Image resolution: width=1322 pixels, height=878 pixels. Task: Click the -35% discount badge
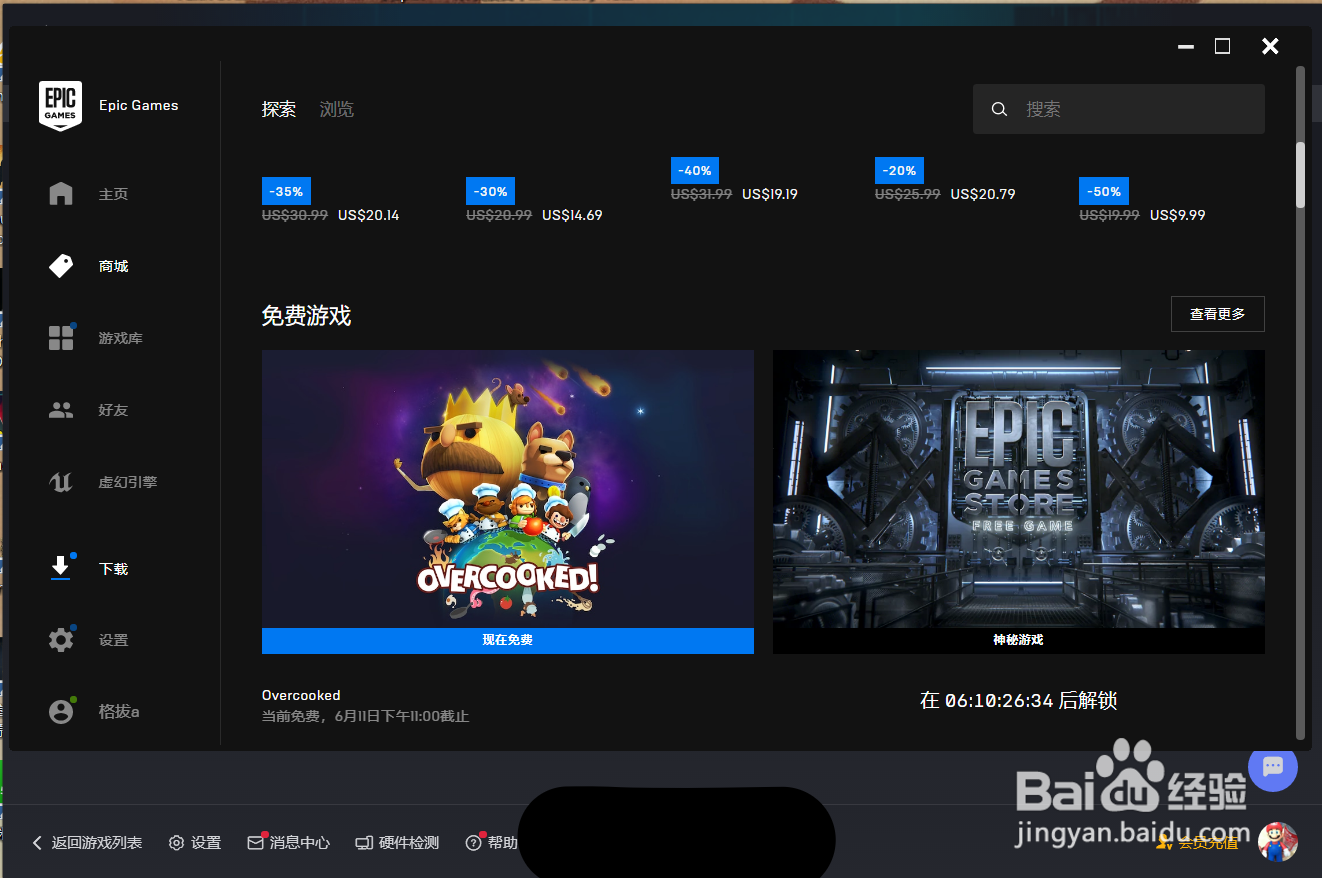pyautogui.click(x=286, y=191)
